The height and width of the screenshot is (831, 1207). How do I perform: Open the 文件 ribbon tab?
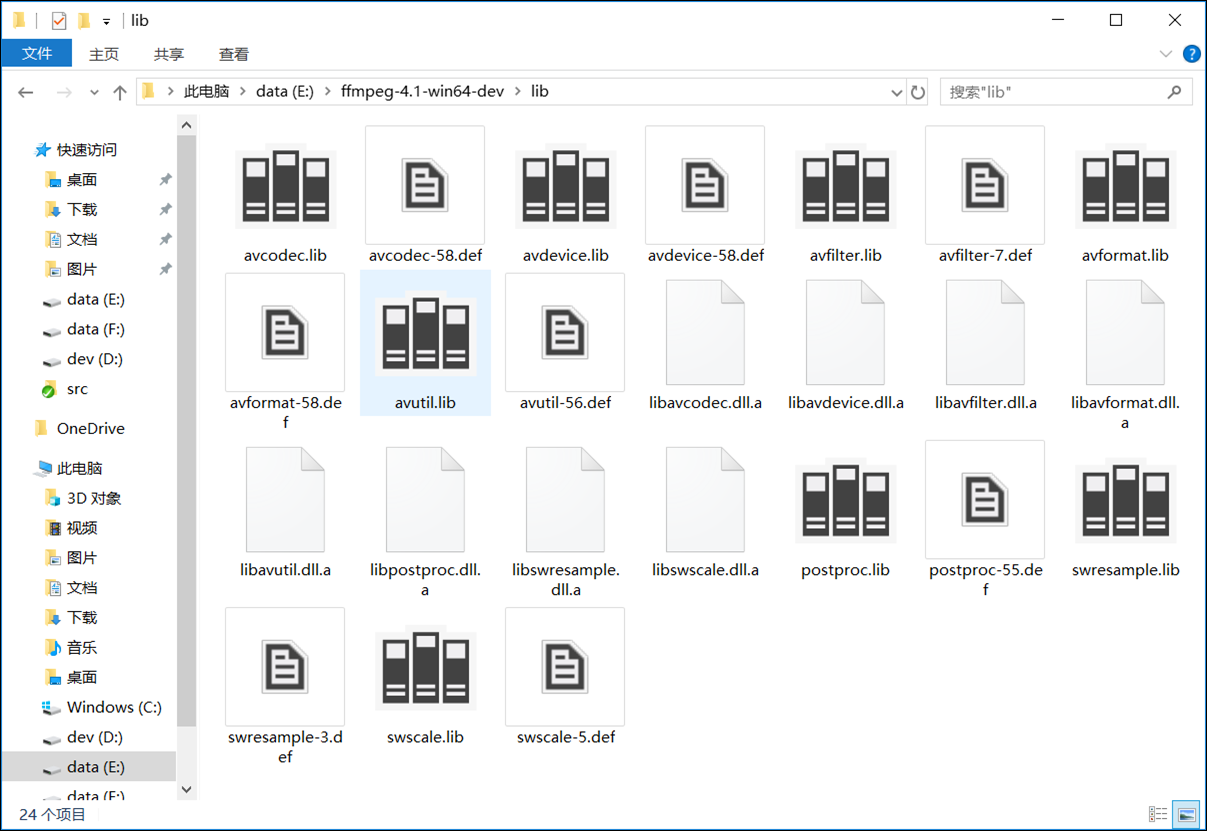click(37, 54)
